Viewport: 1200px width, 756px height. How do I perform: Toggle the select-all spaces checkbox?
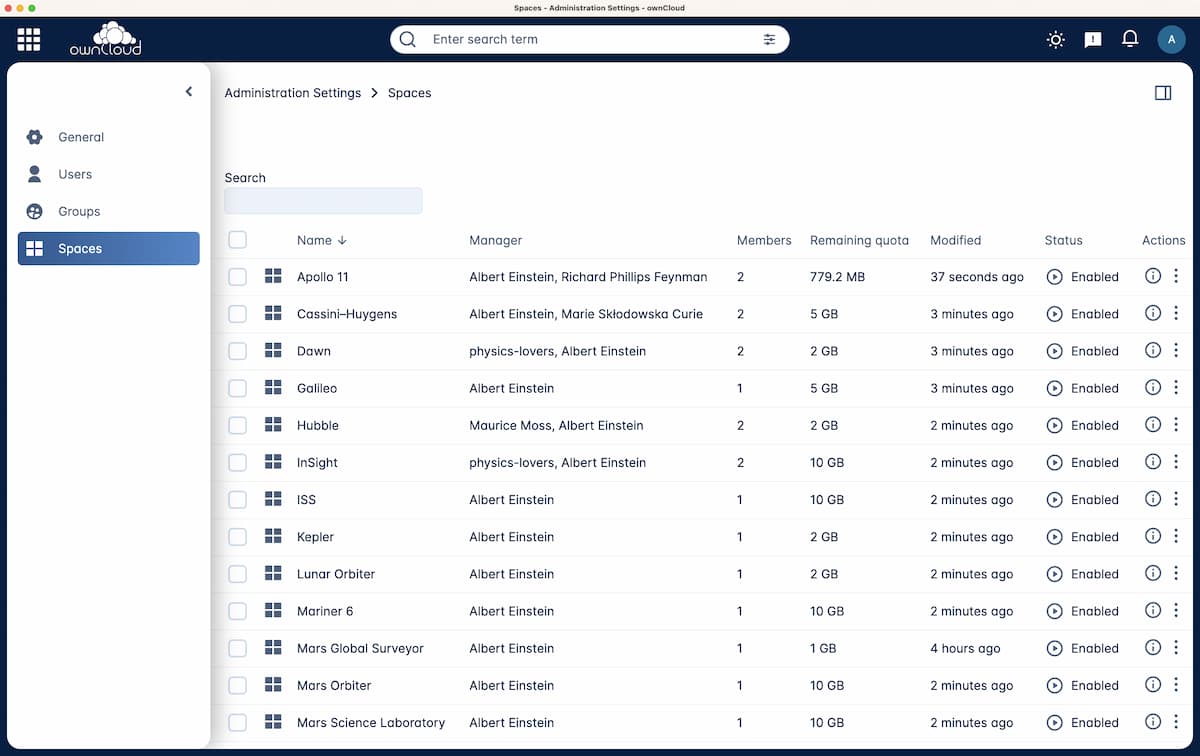[x=237, y=240]
